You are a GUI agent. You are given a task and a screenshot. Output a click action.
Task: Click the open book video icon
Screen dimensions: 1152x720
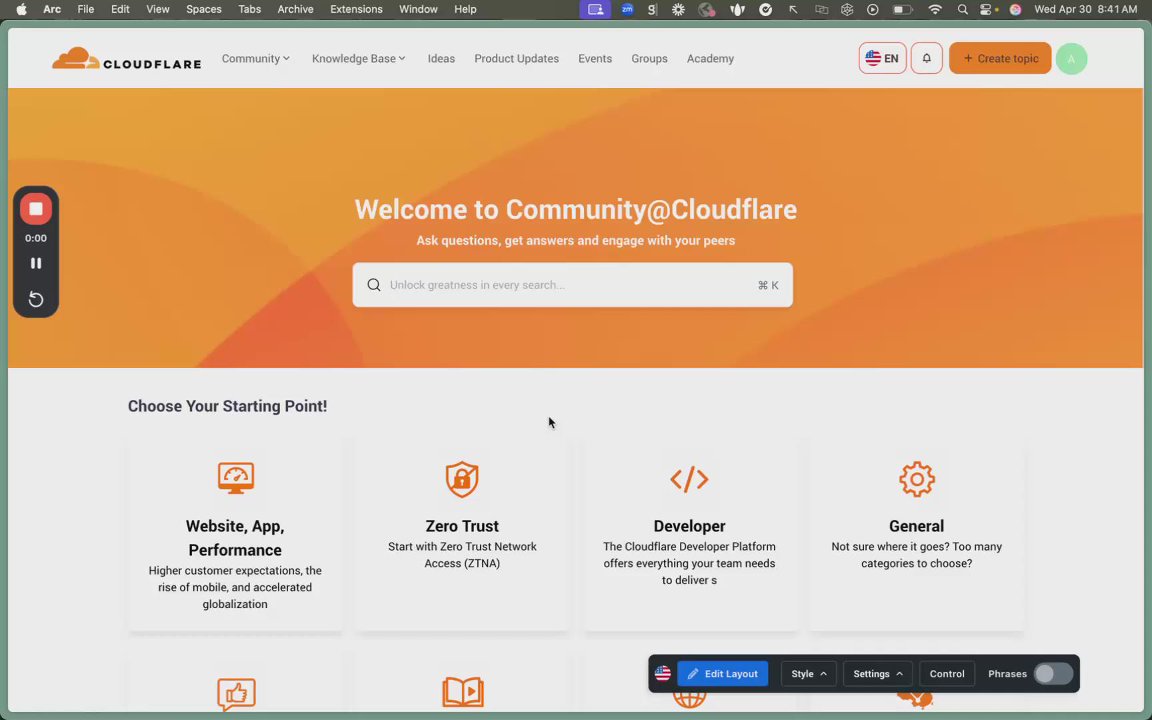point(463,692)
